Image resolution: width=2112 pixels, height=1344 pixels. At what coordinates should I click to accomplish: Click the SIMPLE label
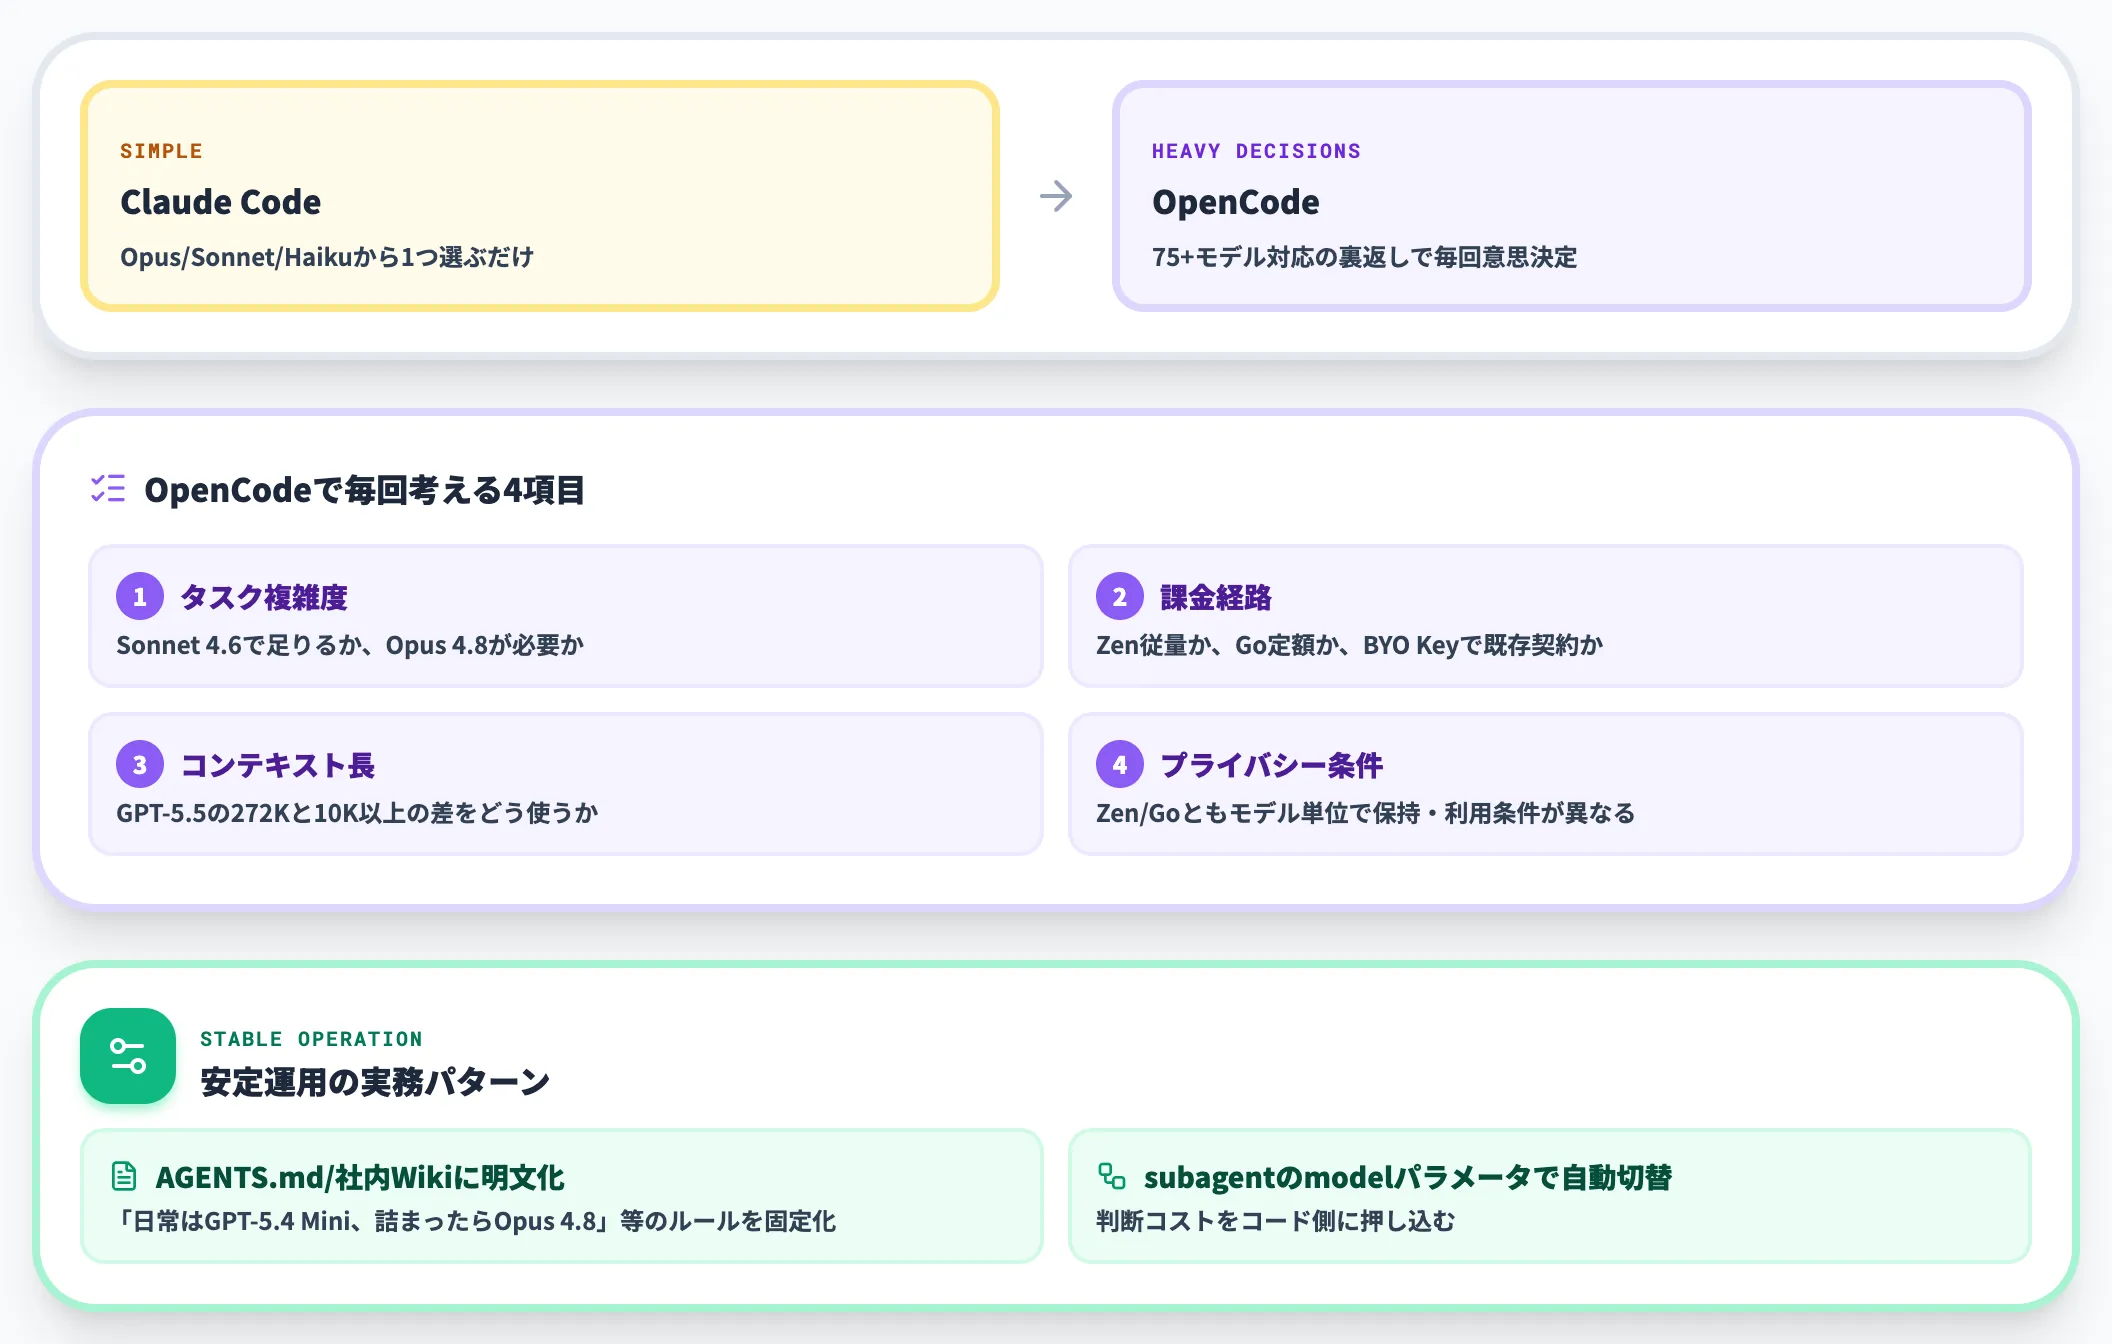point(161,151)
